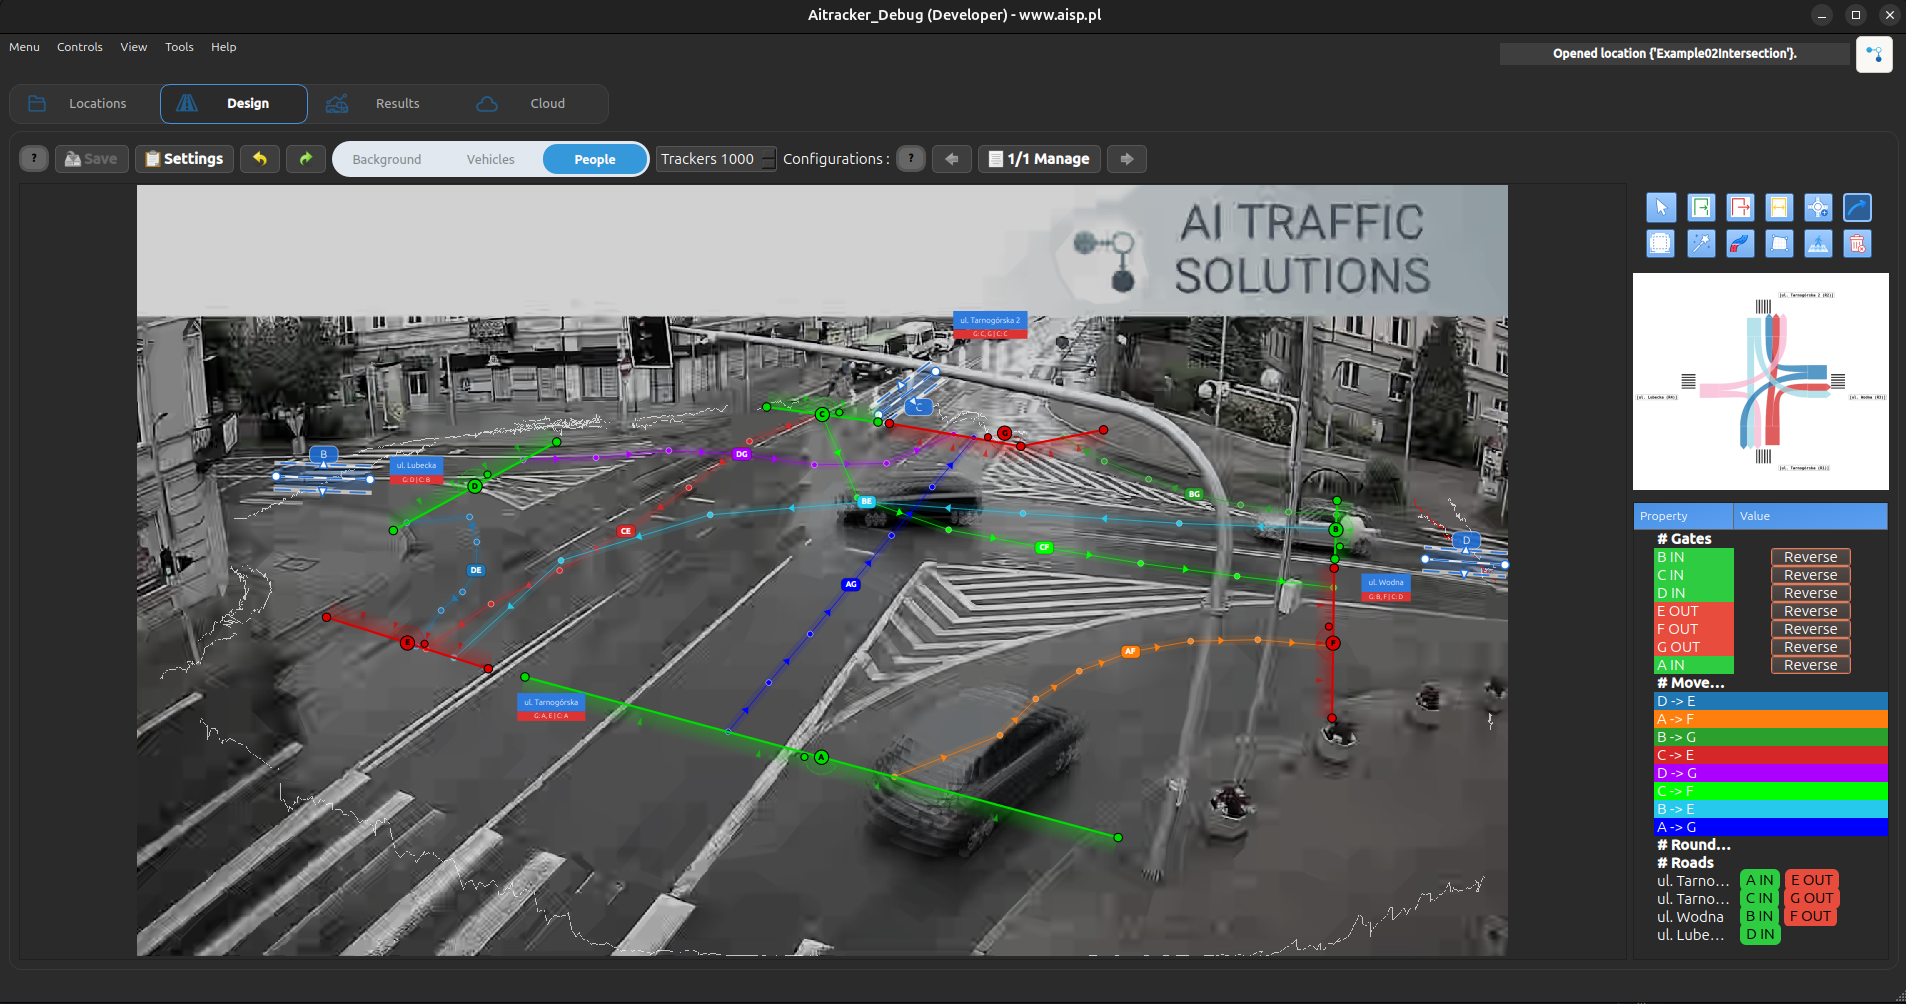The height and width of the screenshot is (1004, 1906).
Task: Switch to the Design tab
Action: (x=234, y=104)
